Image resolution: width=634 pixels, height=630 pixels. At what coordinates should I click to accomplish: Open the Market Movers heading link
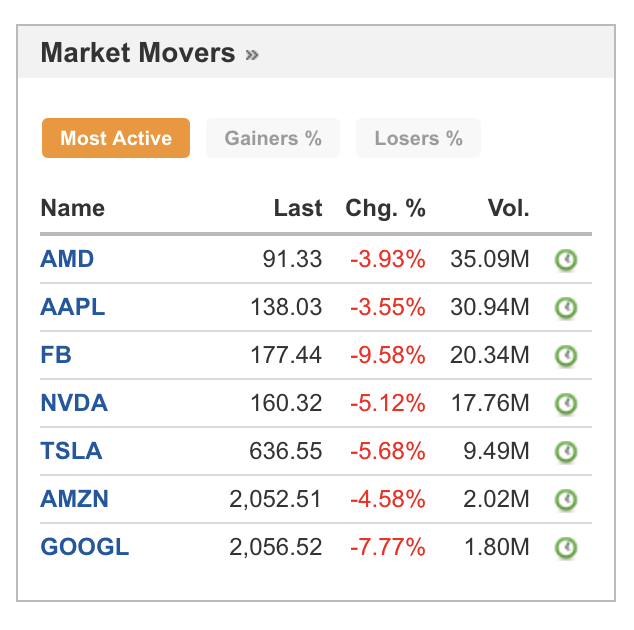click(x=138, y=53)
